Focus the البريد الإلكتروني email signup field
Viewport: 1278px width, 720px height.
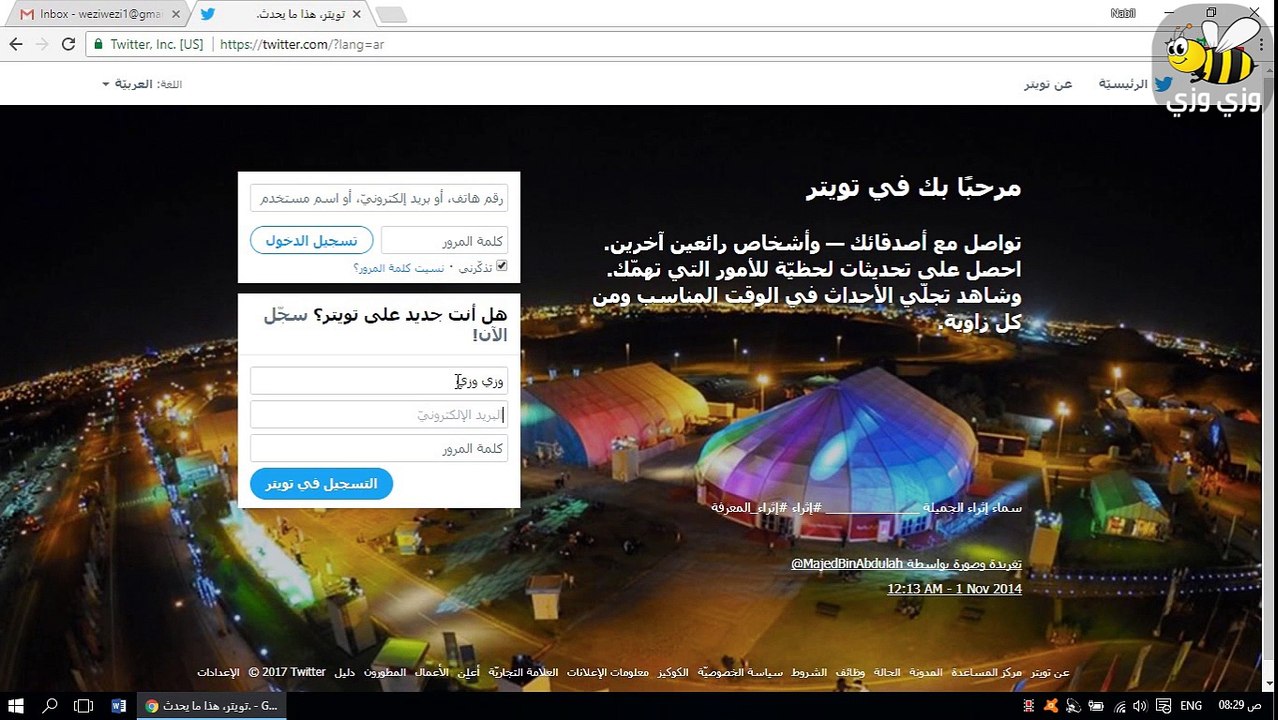pyautogui.click(x=379, y=415)
